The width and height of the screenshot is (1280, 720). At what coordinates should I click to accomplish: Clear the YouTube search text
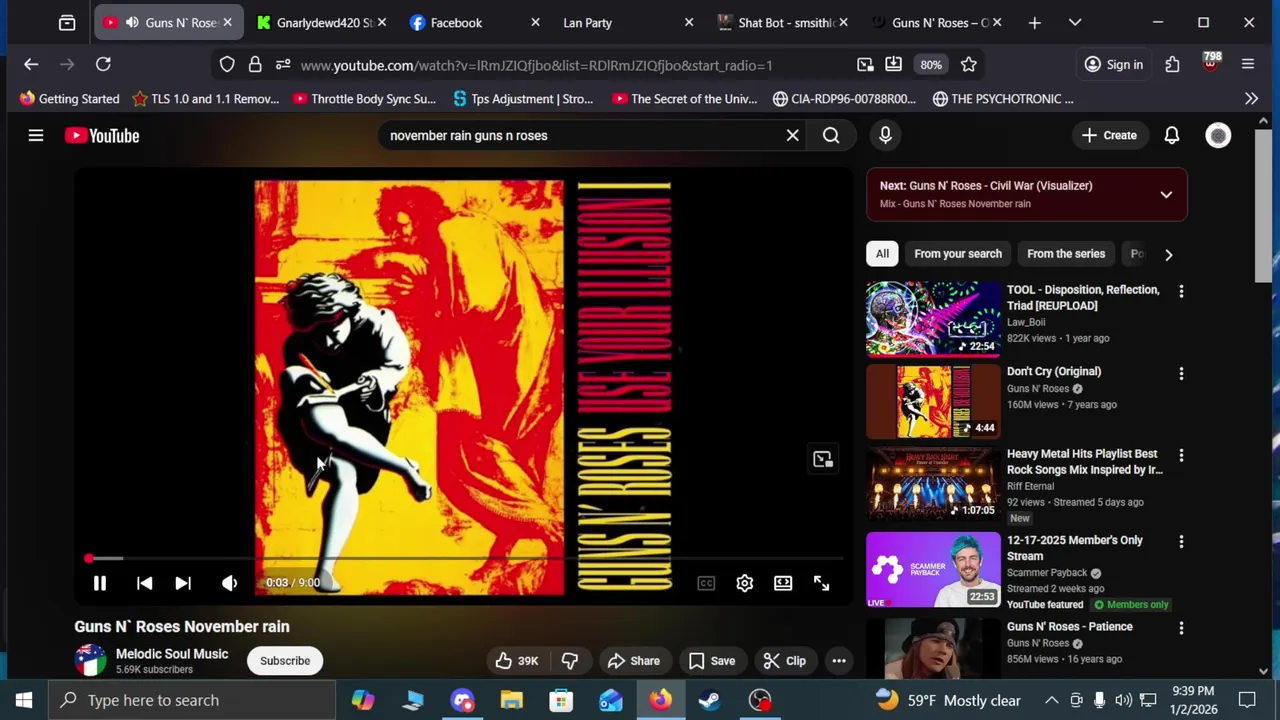(x=793, y=135)
